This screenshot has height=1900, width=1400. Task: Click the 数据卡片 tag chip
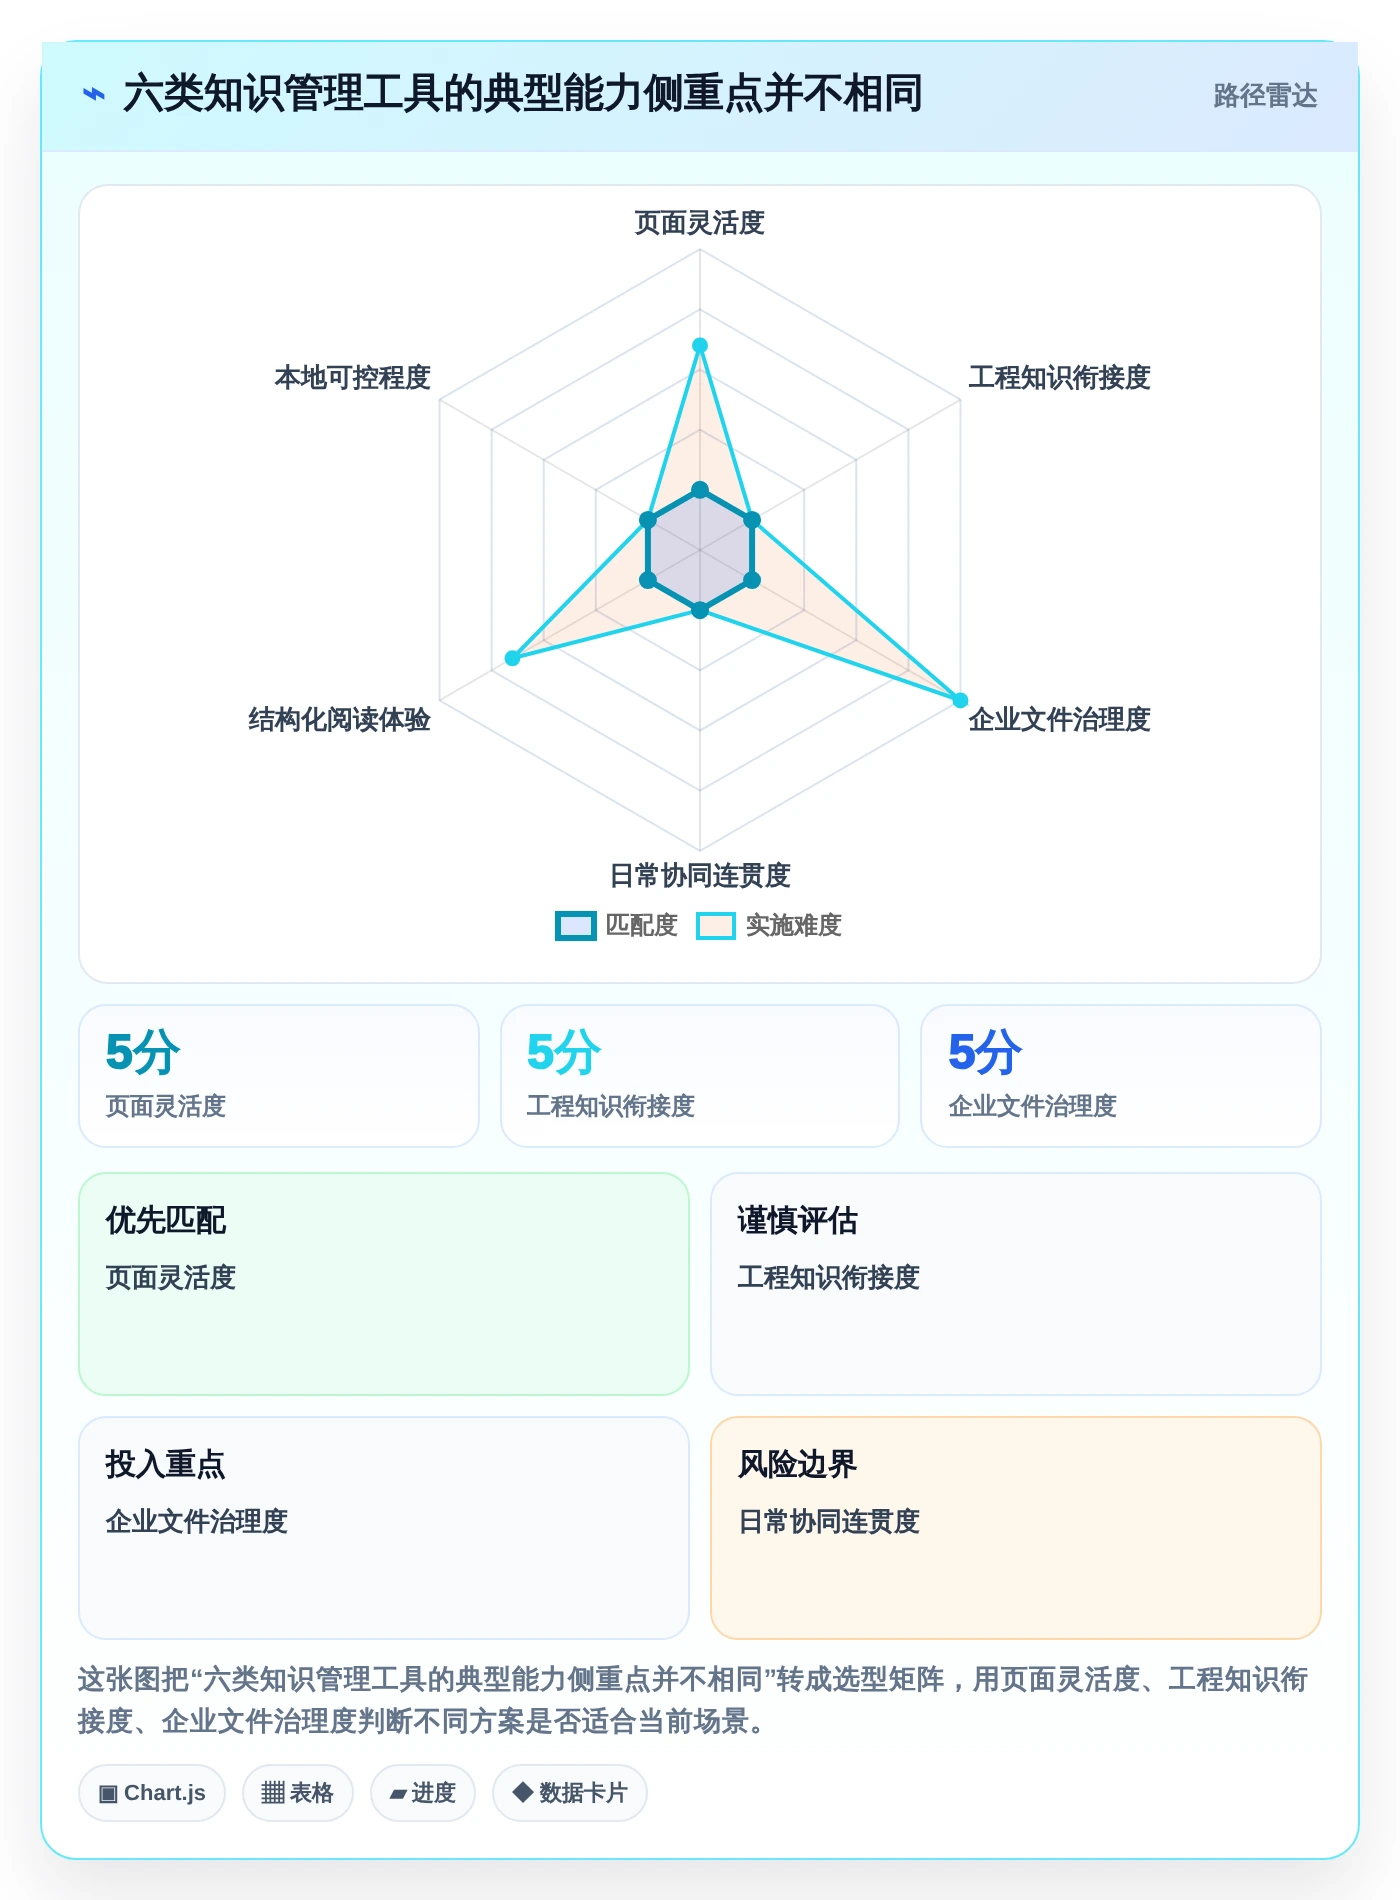[x=570, y=1793]
